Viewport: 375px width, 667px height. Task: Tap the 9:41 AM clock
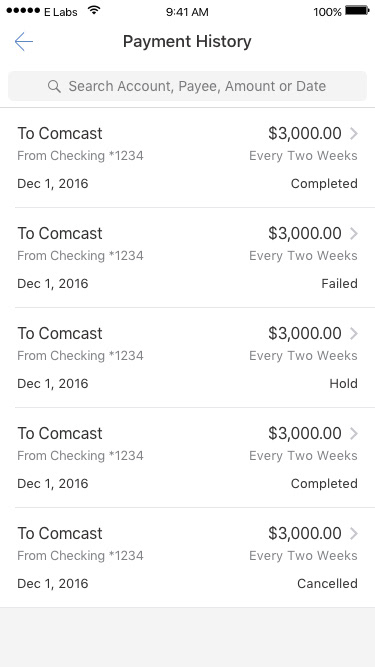click(x=187, y=12)
